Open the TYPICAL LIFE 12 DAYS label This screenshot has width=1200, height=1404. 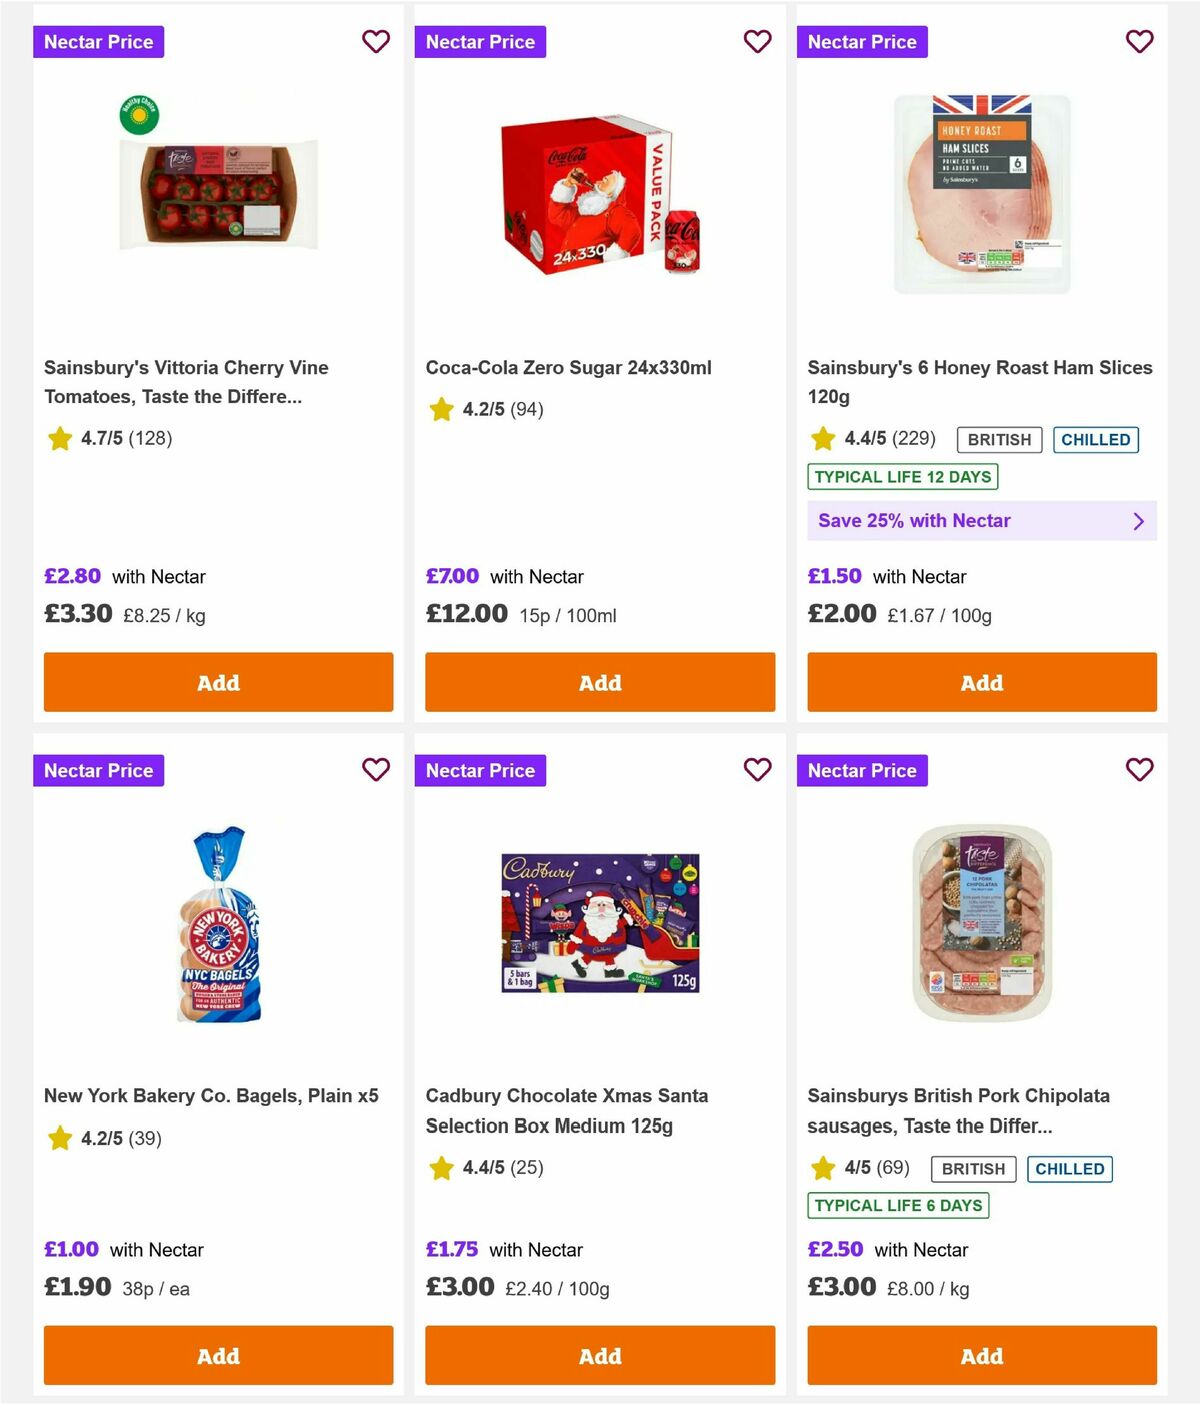902,477
